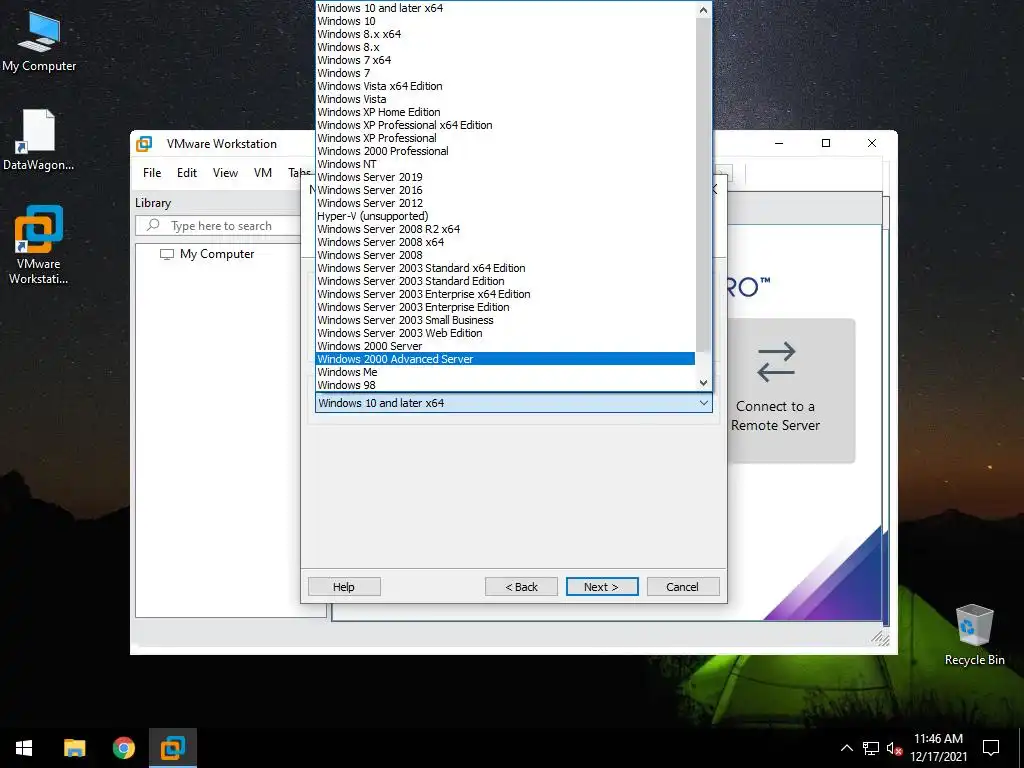Click the Help button in the wizard

pyautogui.click(x=344, y=586)
